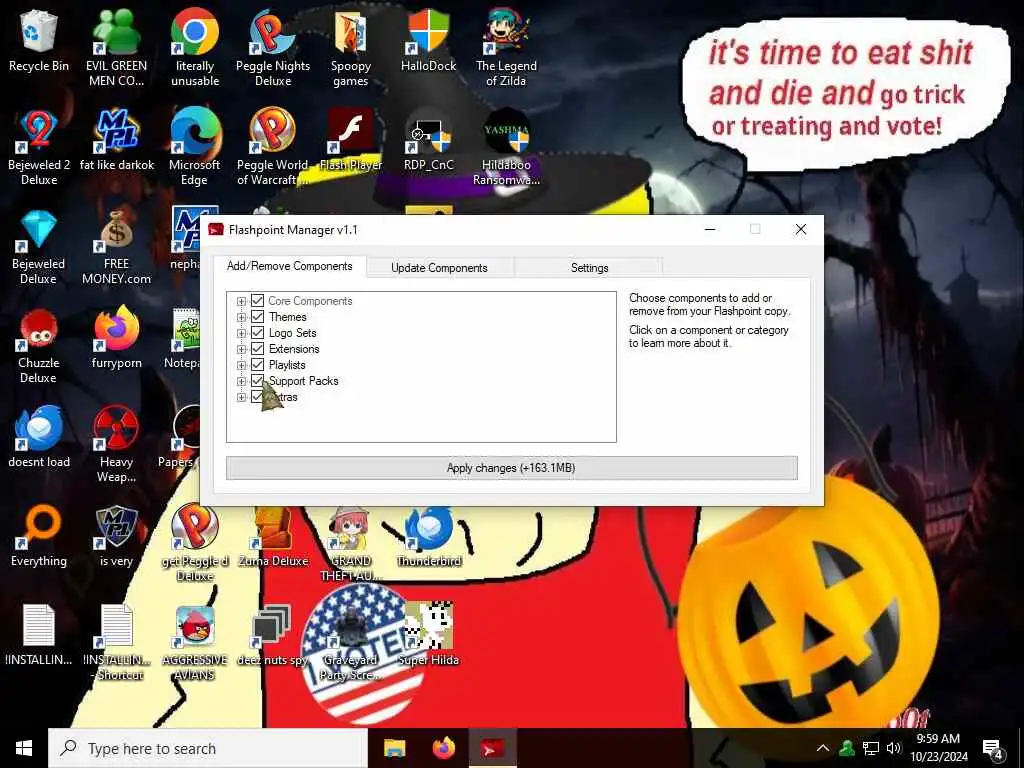
Task: Toggle the Support Packs checkbox
Action: tap(257, 381)
